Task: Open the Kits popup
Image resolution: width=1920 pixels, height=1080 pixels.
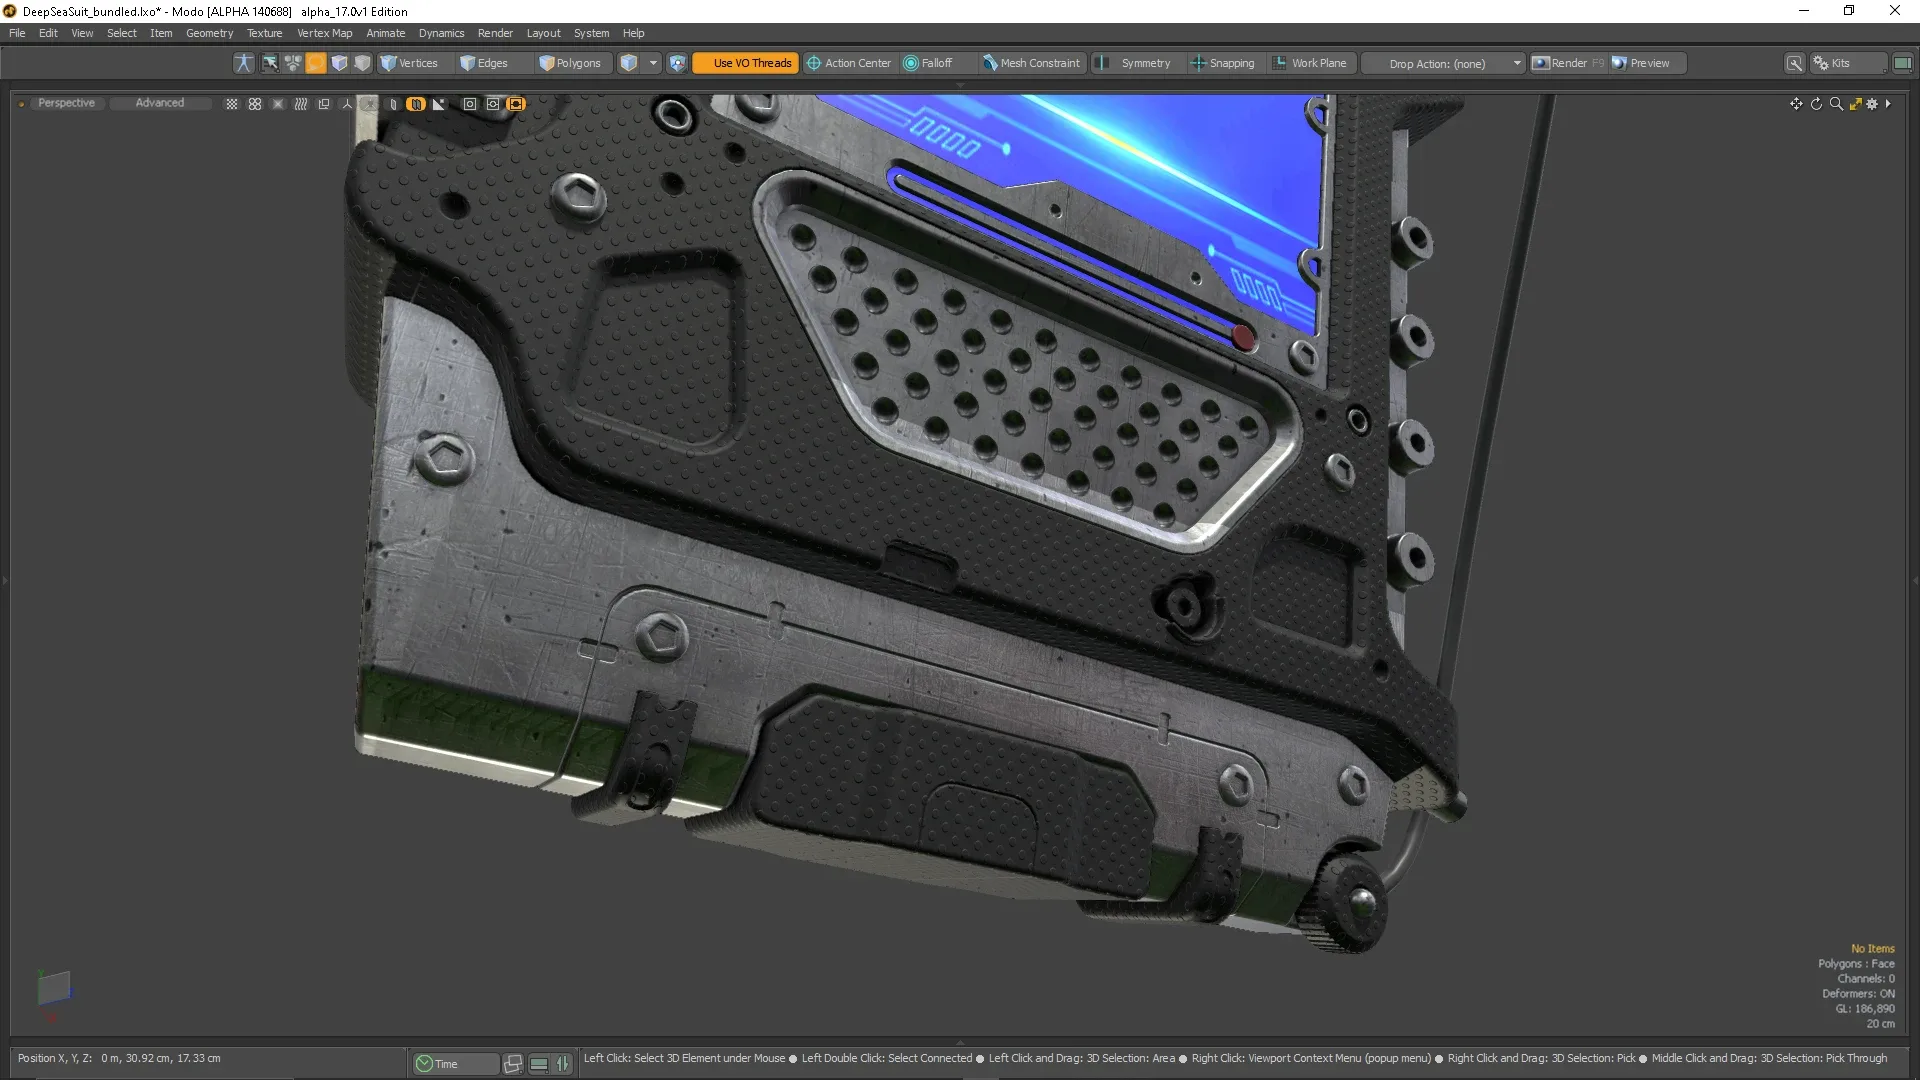Action: pos(1848,63)
